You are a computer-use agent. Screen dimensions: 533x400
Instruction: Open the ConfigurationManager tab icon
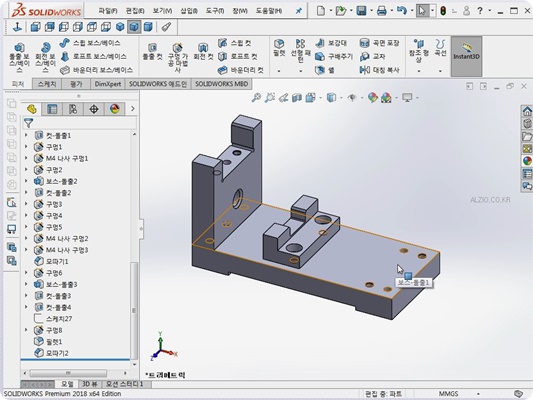tap(73, 109)
